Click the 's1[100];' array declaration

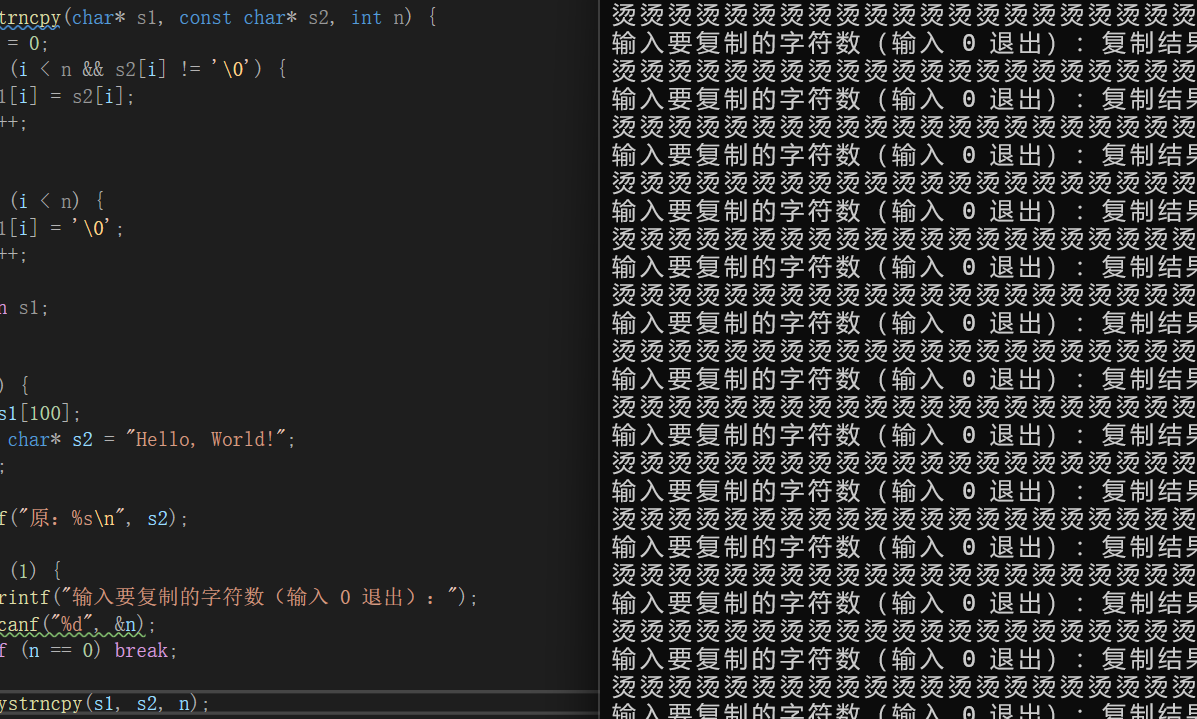40,413
